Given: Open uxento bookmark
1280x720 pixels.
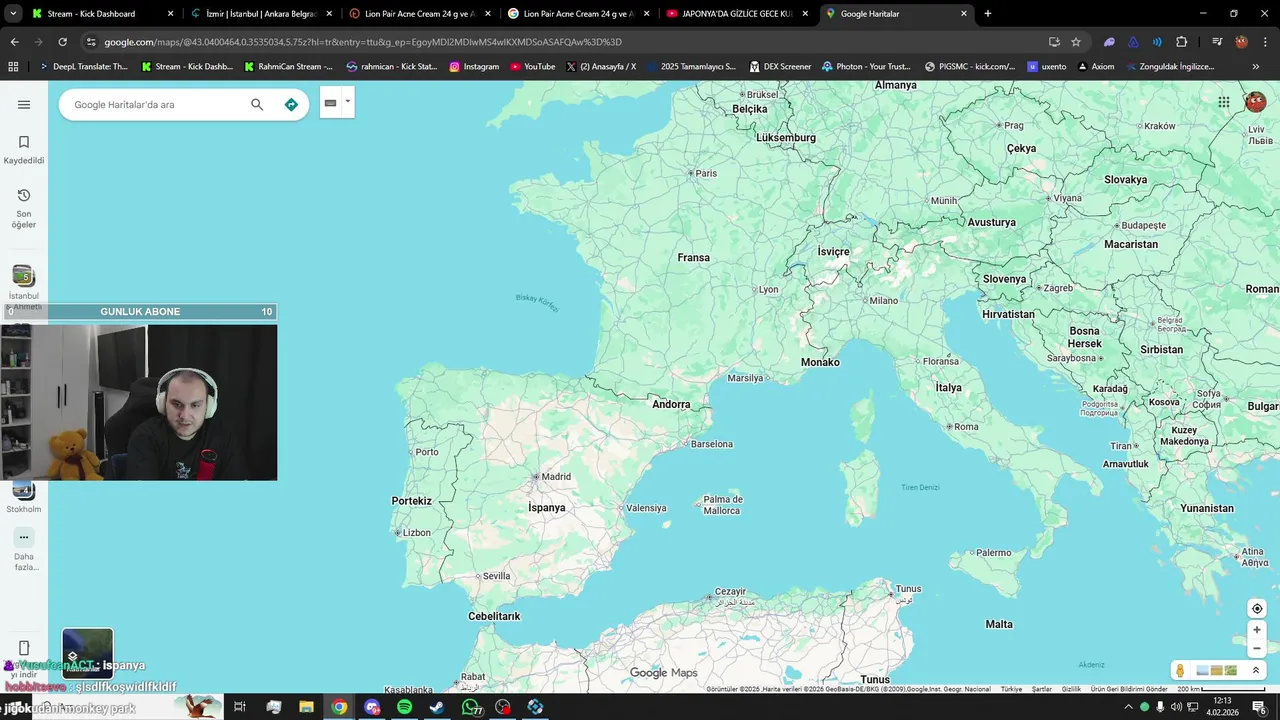Looking at the screenshot, I should [1047, 67].
